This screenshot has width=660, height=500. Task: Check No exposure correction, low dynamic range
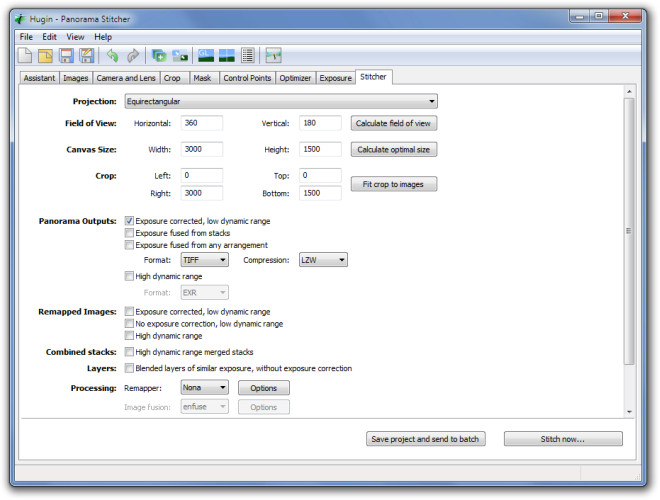tap(129, 324)
